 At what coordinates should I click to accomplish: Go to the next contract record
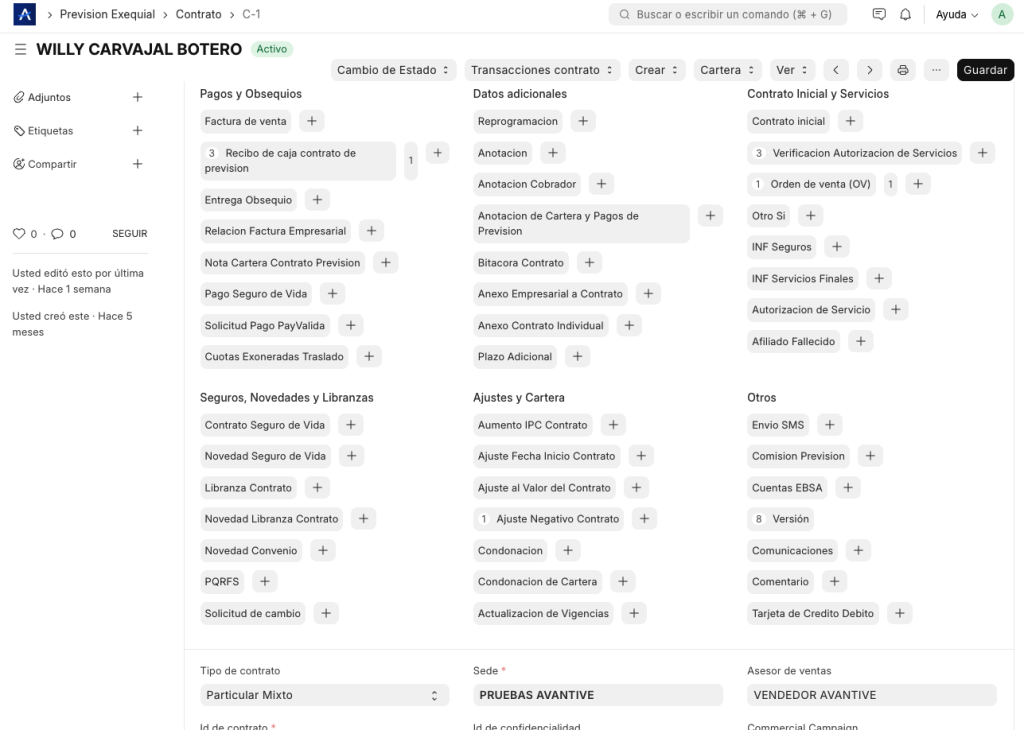click(x=870, y=70)
